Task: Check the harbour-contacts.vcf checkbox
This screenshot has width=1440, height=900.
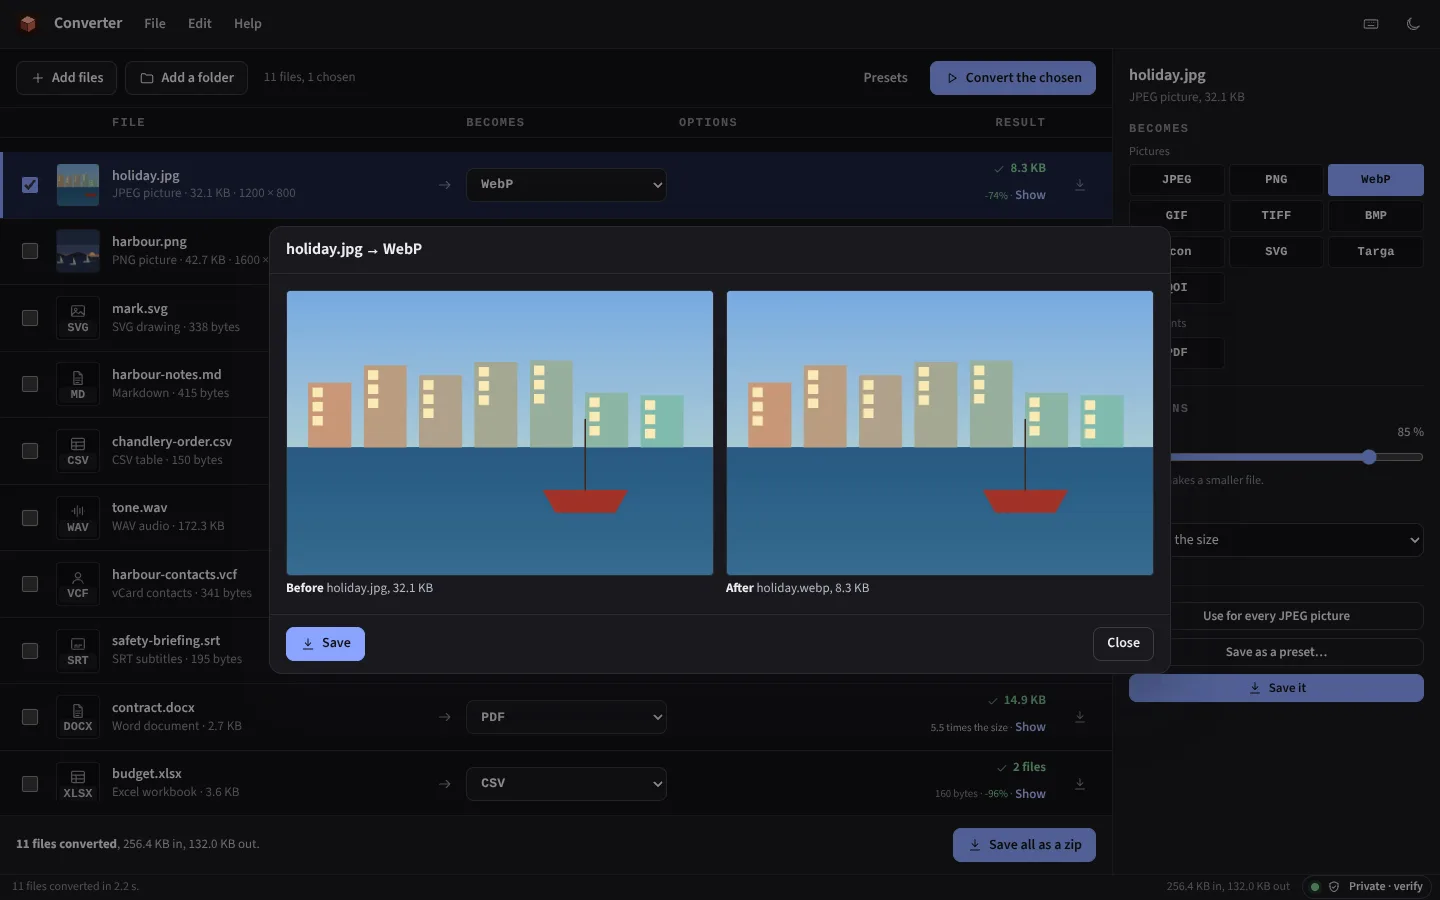Action: (30, 584)
